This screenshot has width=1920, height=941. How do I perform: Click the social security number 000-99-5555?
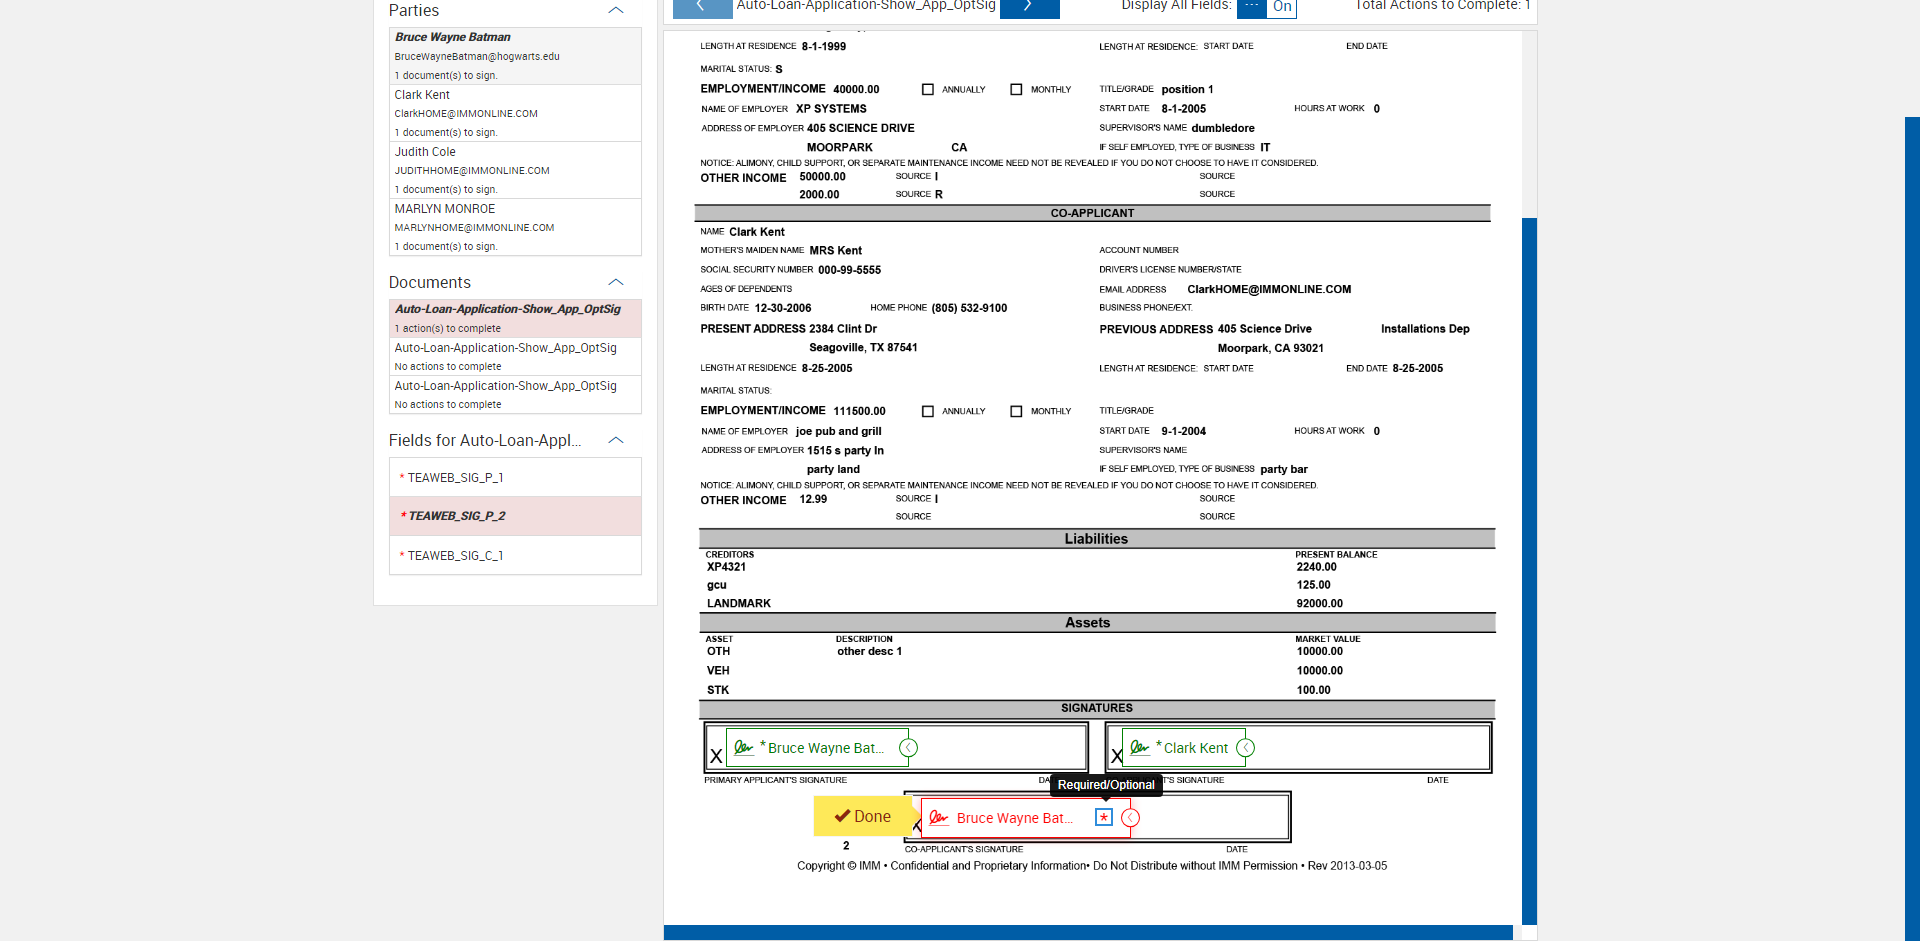pyautogui.click(x=850, y=270)
